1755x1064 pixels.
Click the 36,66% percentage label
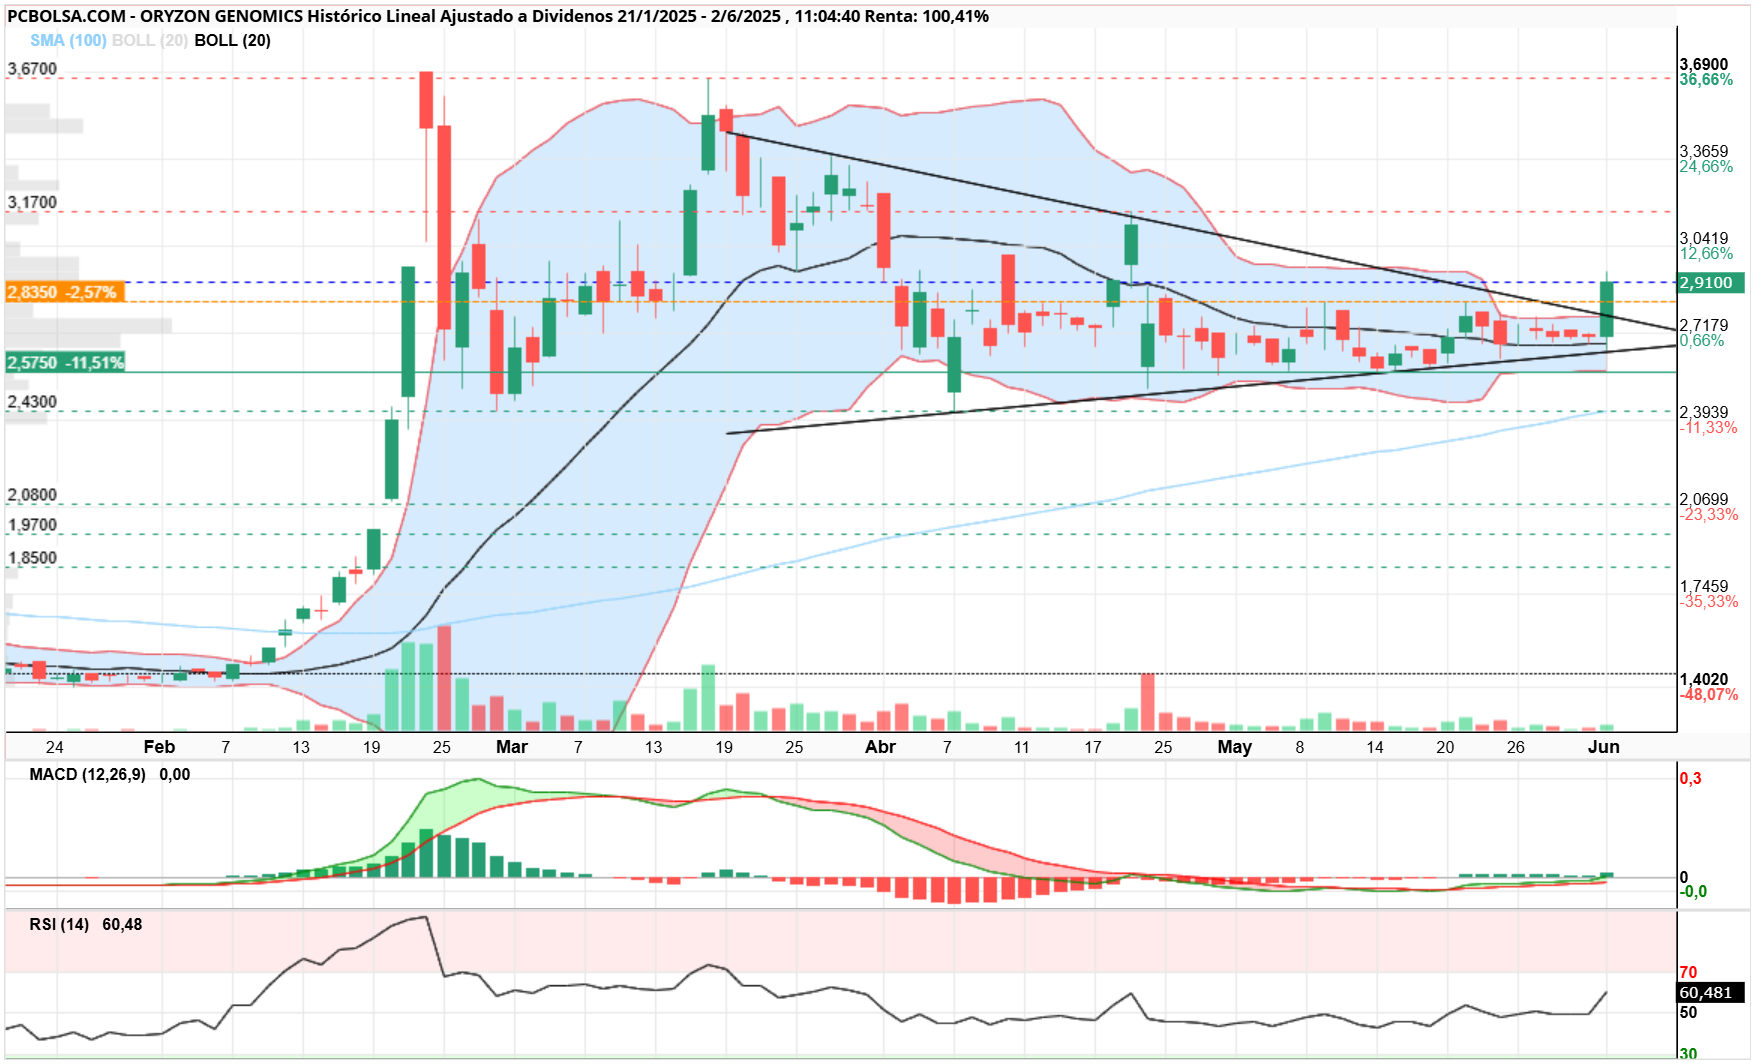[1706, 80]
